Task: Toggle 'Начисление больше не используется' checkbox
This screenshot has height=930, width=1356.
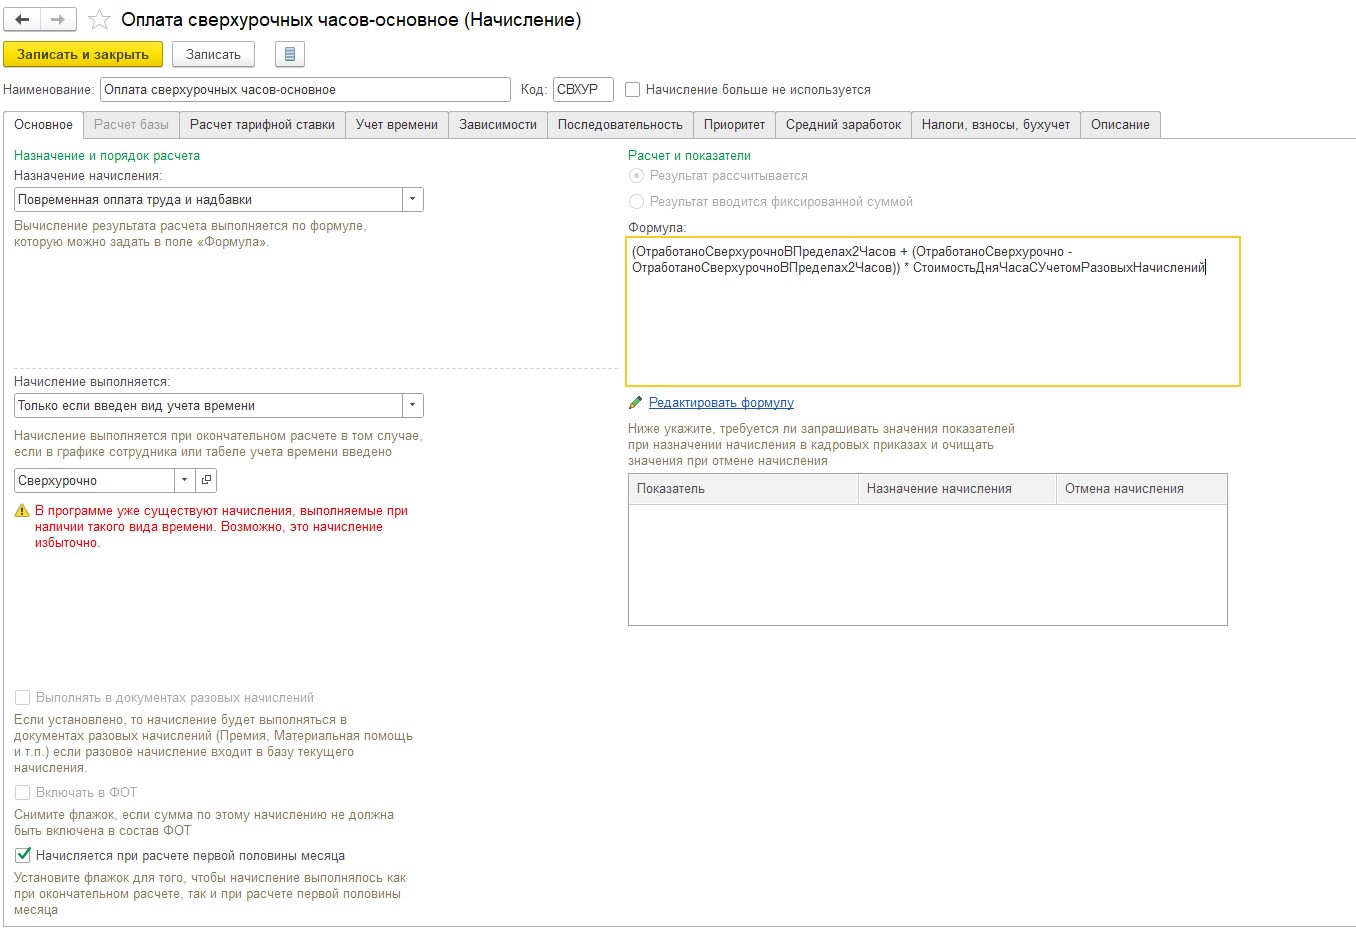Action: click(633, 90)
